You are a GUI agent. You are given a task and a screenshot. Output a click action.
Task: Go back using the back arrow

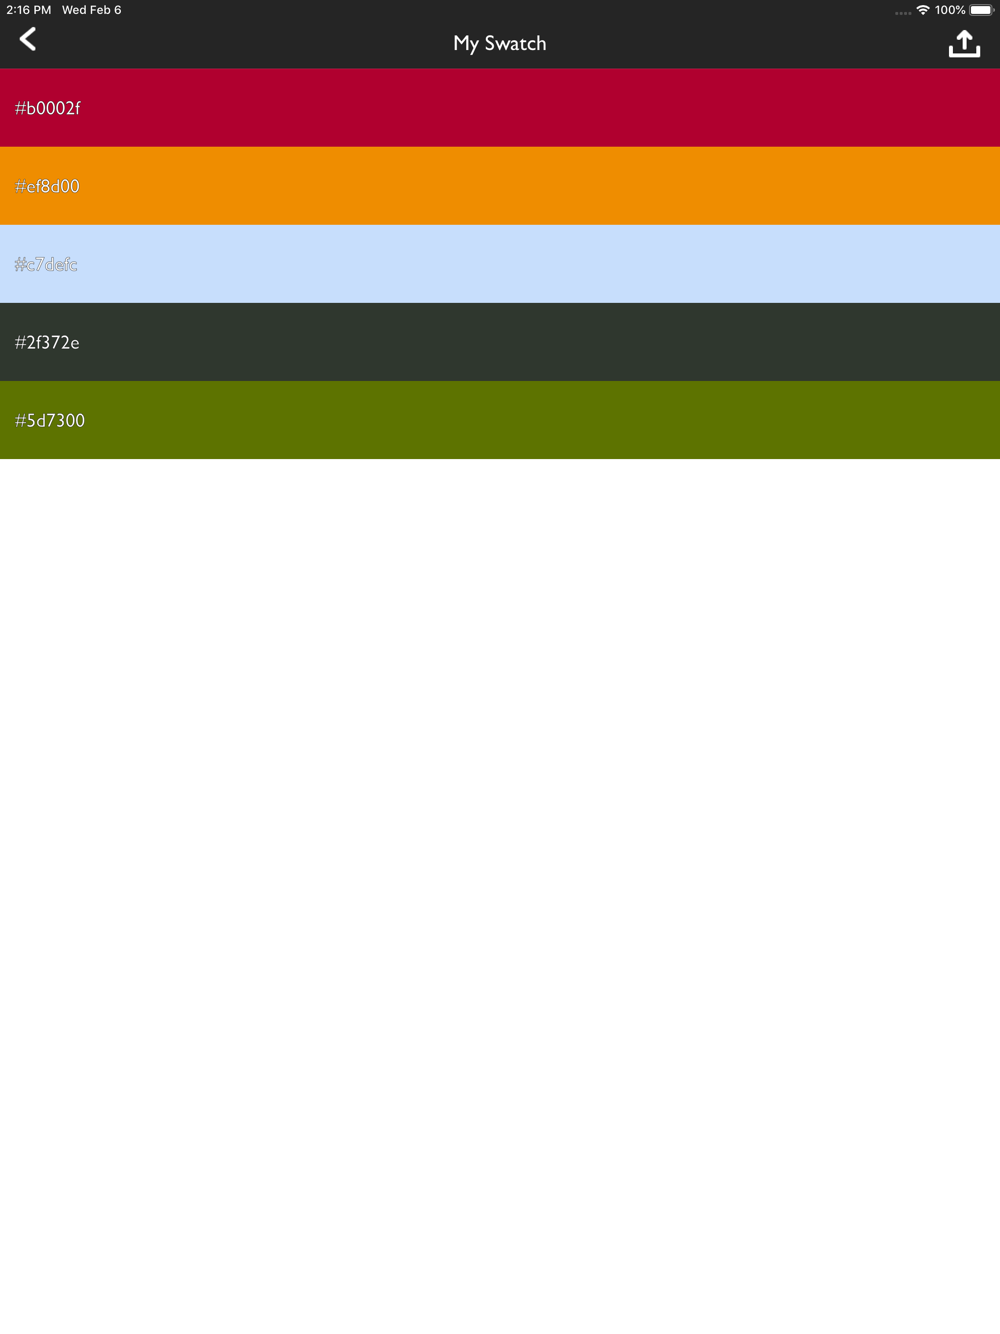pos(28,40)
